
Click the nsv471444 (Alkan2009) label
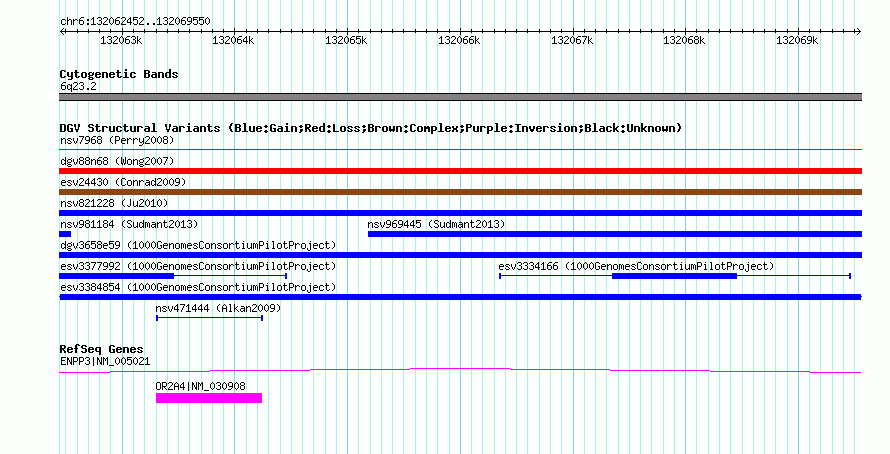(218, 308)
